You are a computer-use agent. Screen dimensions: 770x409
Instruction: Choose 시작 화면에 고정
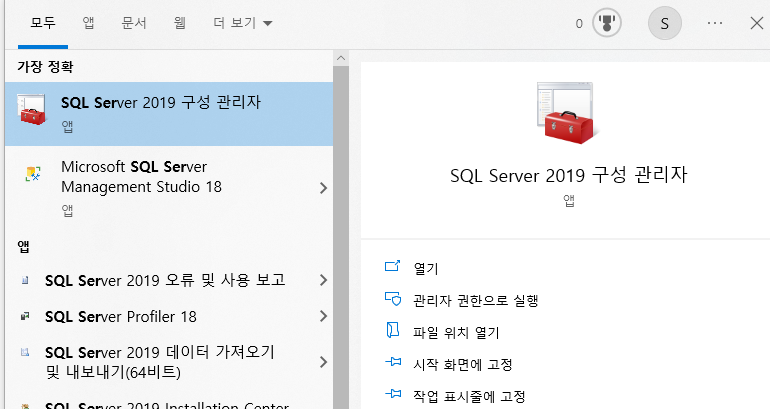coord(463,364)
